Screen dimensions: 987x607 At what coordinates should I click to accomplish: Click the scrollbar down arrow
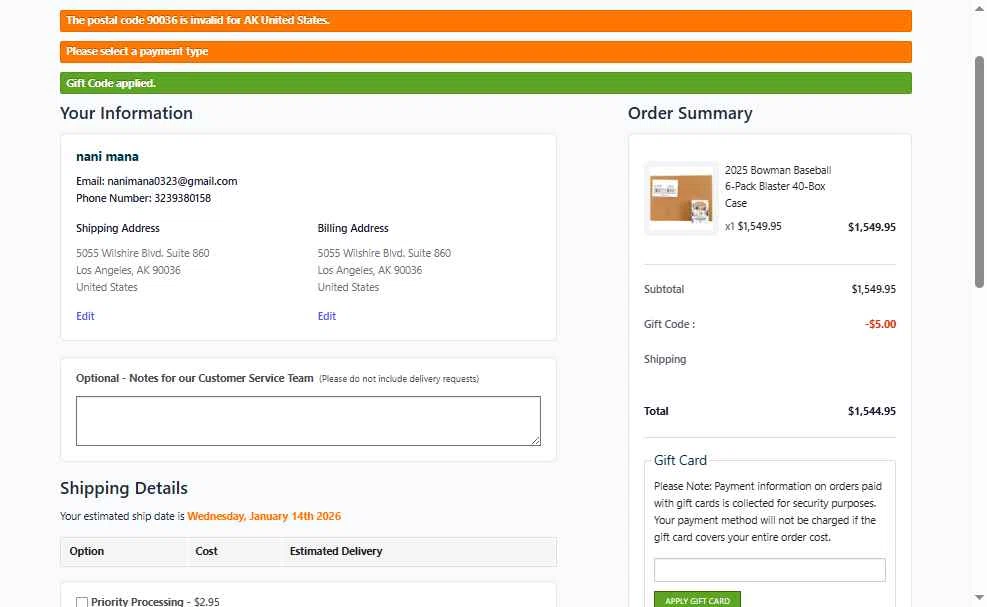979,597
